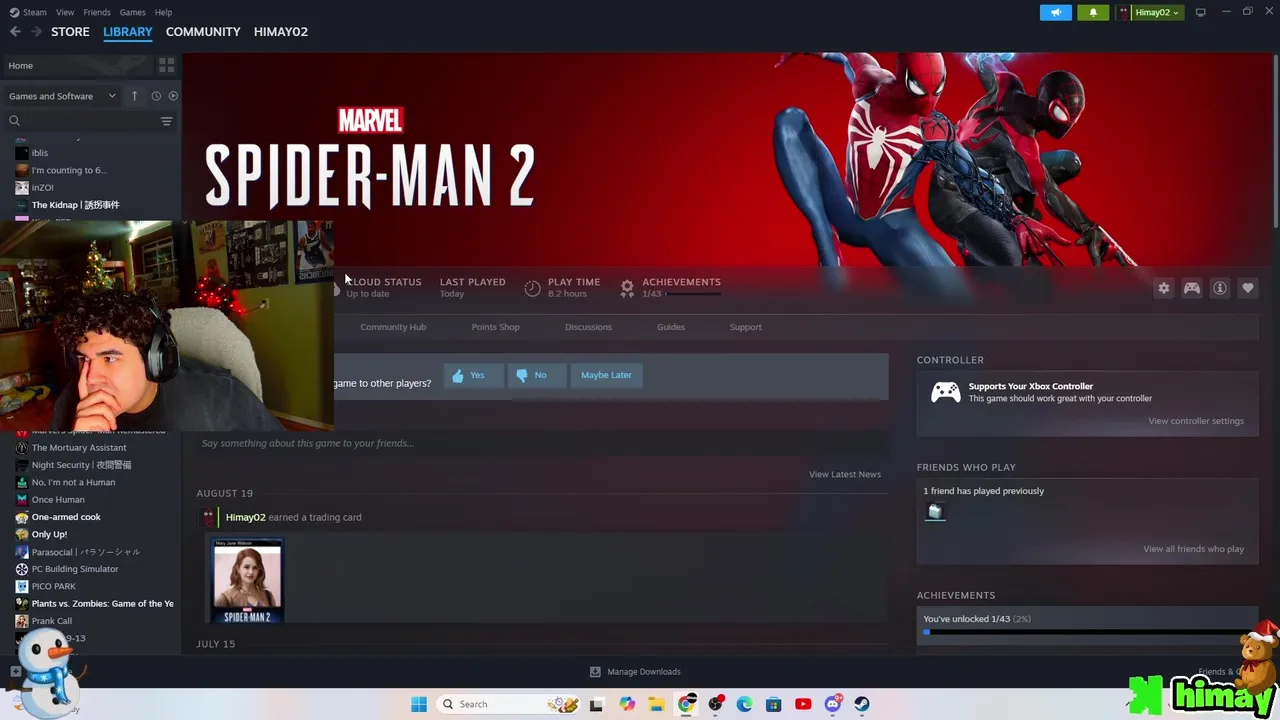This screenshot has width=1280, height=720.
Task: Click the recent activity clock icon
Action: click(x=156, y=96)
